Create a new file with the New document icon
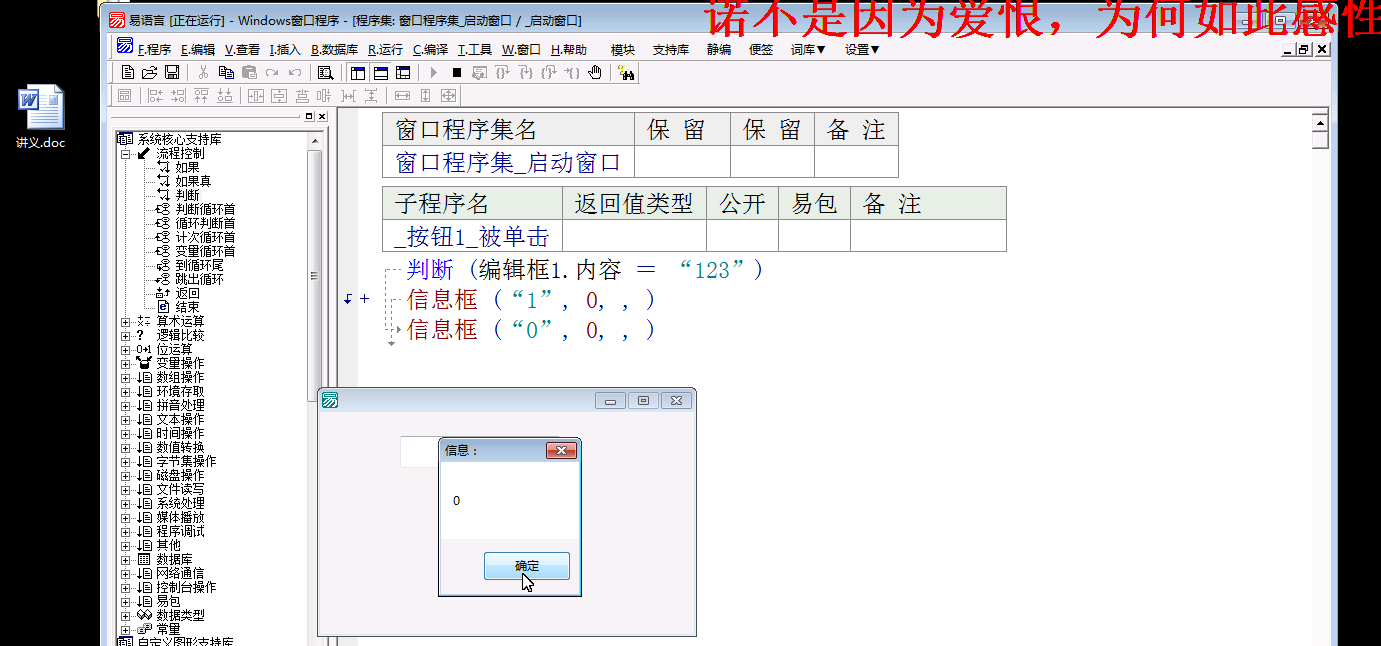Screen dimensions: 1381x646 pos(128,72)
